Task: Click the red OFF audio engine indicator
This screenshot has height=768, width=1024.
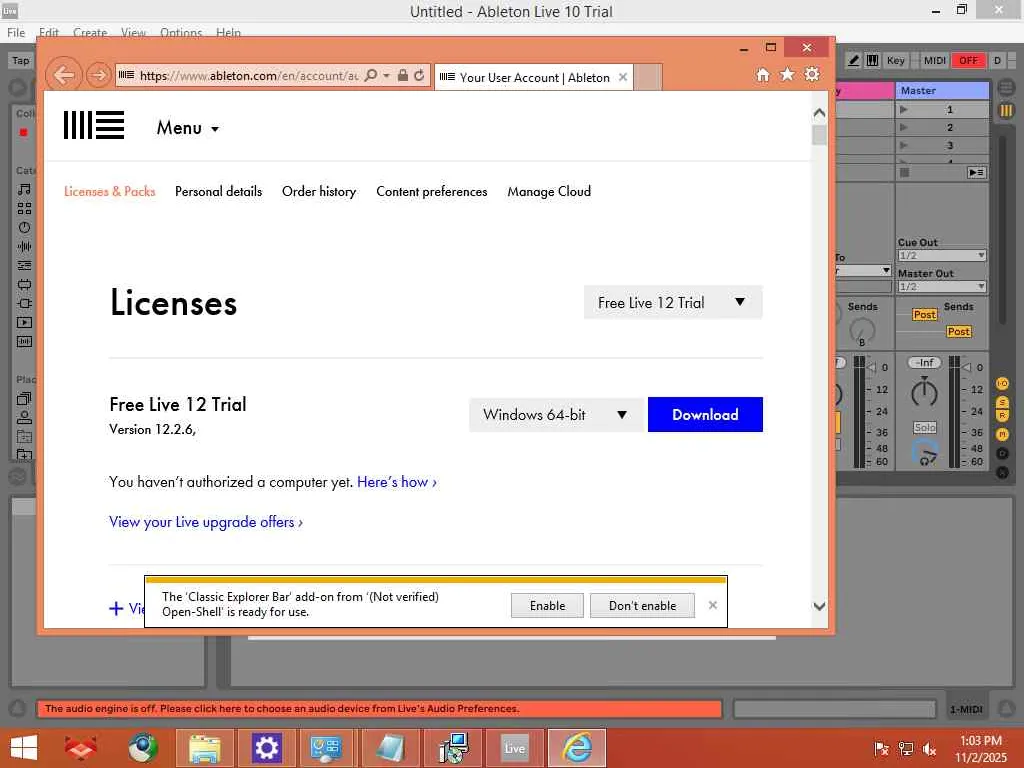Action: [968, 60]
